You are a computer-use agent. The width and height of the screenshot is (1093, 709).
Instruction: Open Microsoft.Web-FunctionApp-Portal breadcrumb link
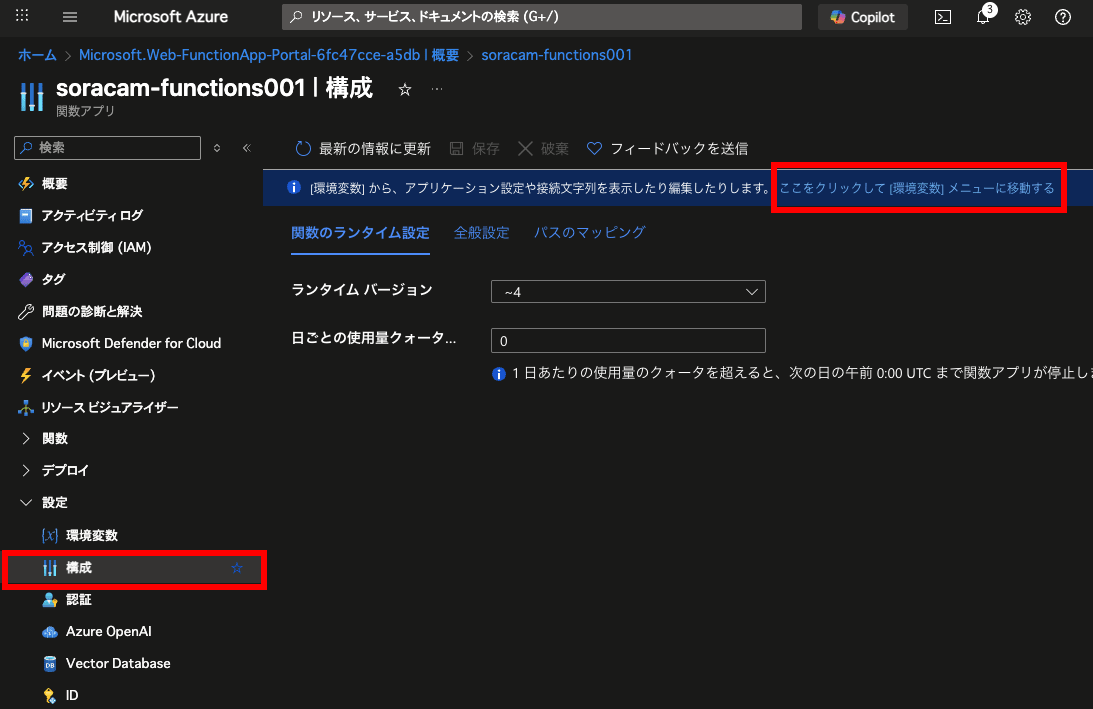coord(268,55)
